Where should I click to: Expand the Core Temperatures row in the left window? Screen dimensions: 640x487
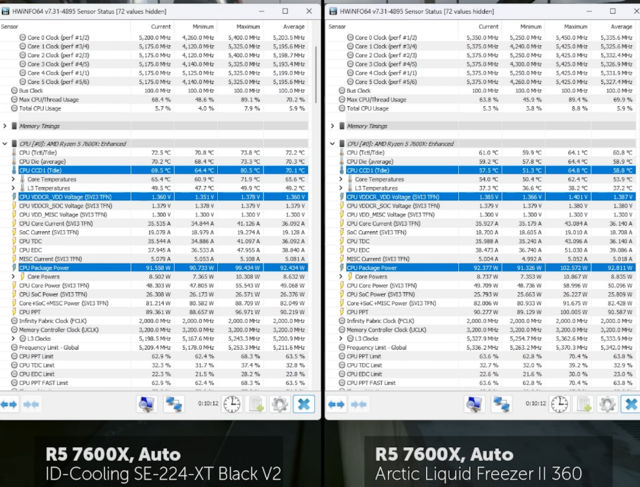pos(14,179)
